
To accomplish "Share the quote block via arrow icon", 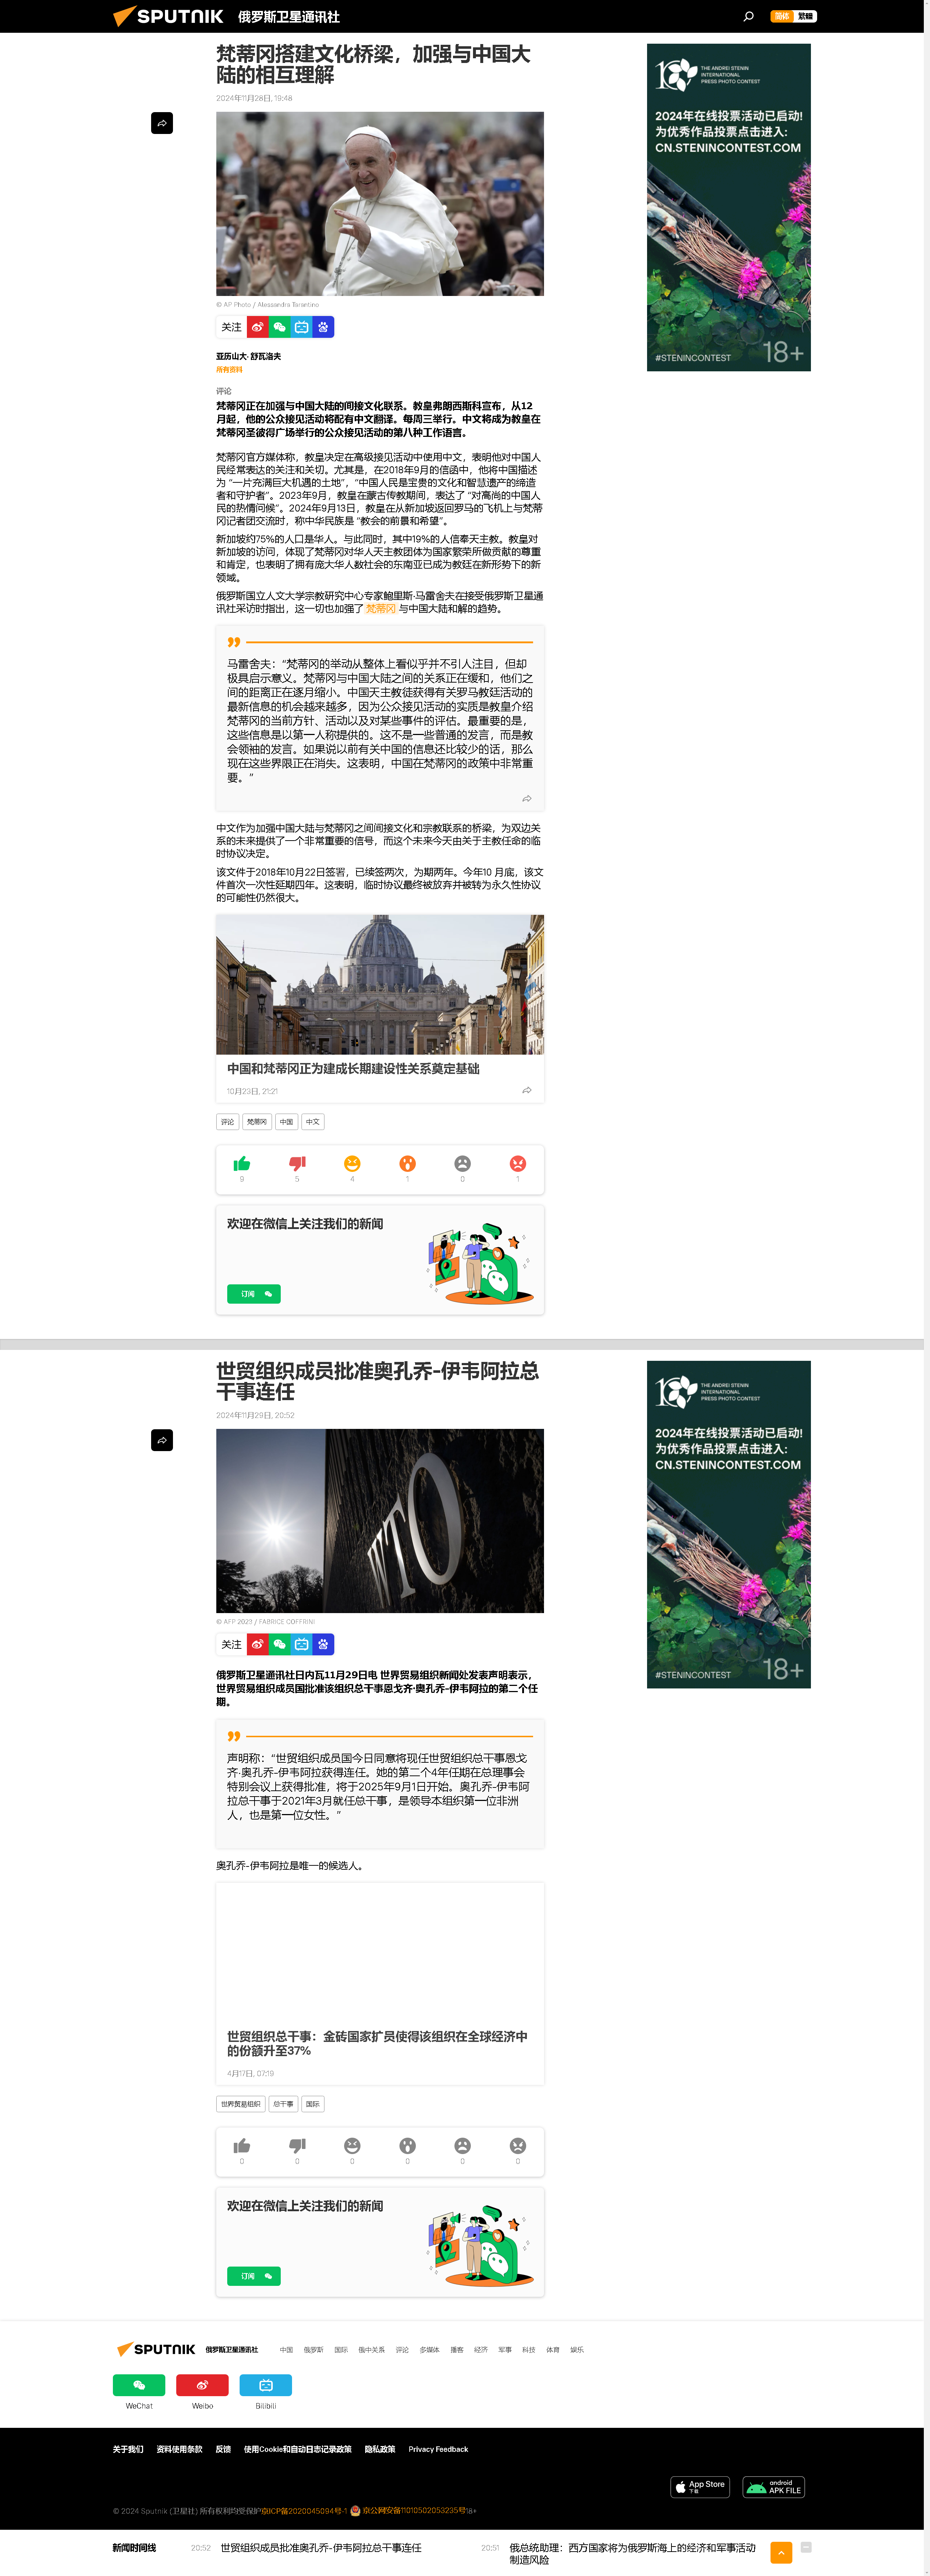I will [x=526, y=799].
